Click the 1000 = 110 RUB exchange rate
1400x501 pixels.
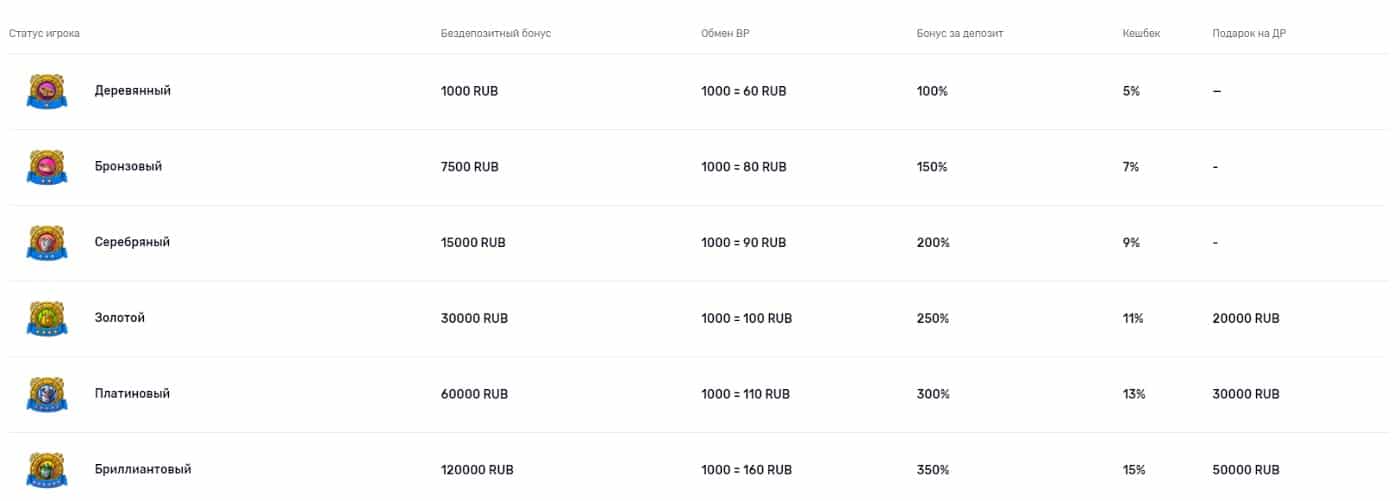(x=746, y=394)
